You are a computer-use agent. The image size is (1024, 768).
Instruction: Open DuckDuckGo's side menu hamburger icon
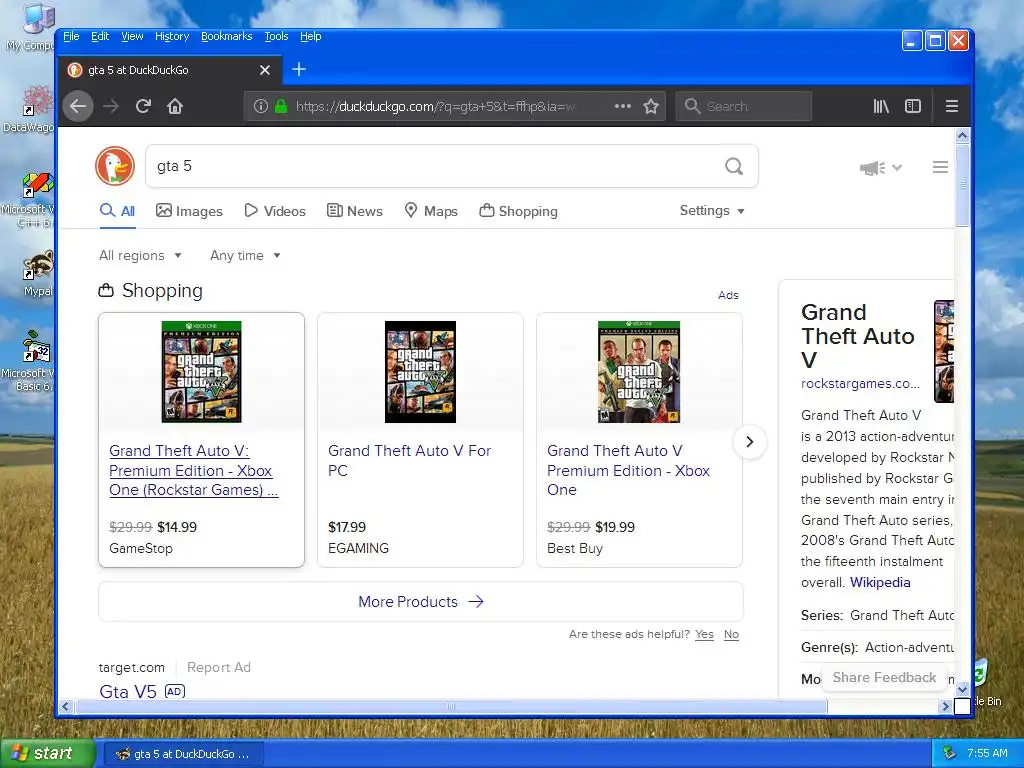[x=940, y=167]
